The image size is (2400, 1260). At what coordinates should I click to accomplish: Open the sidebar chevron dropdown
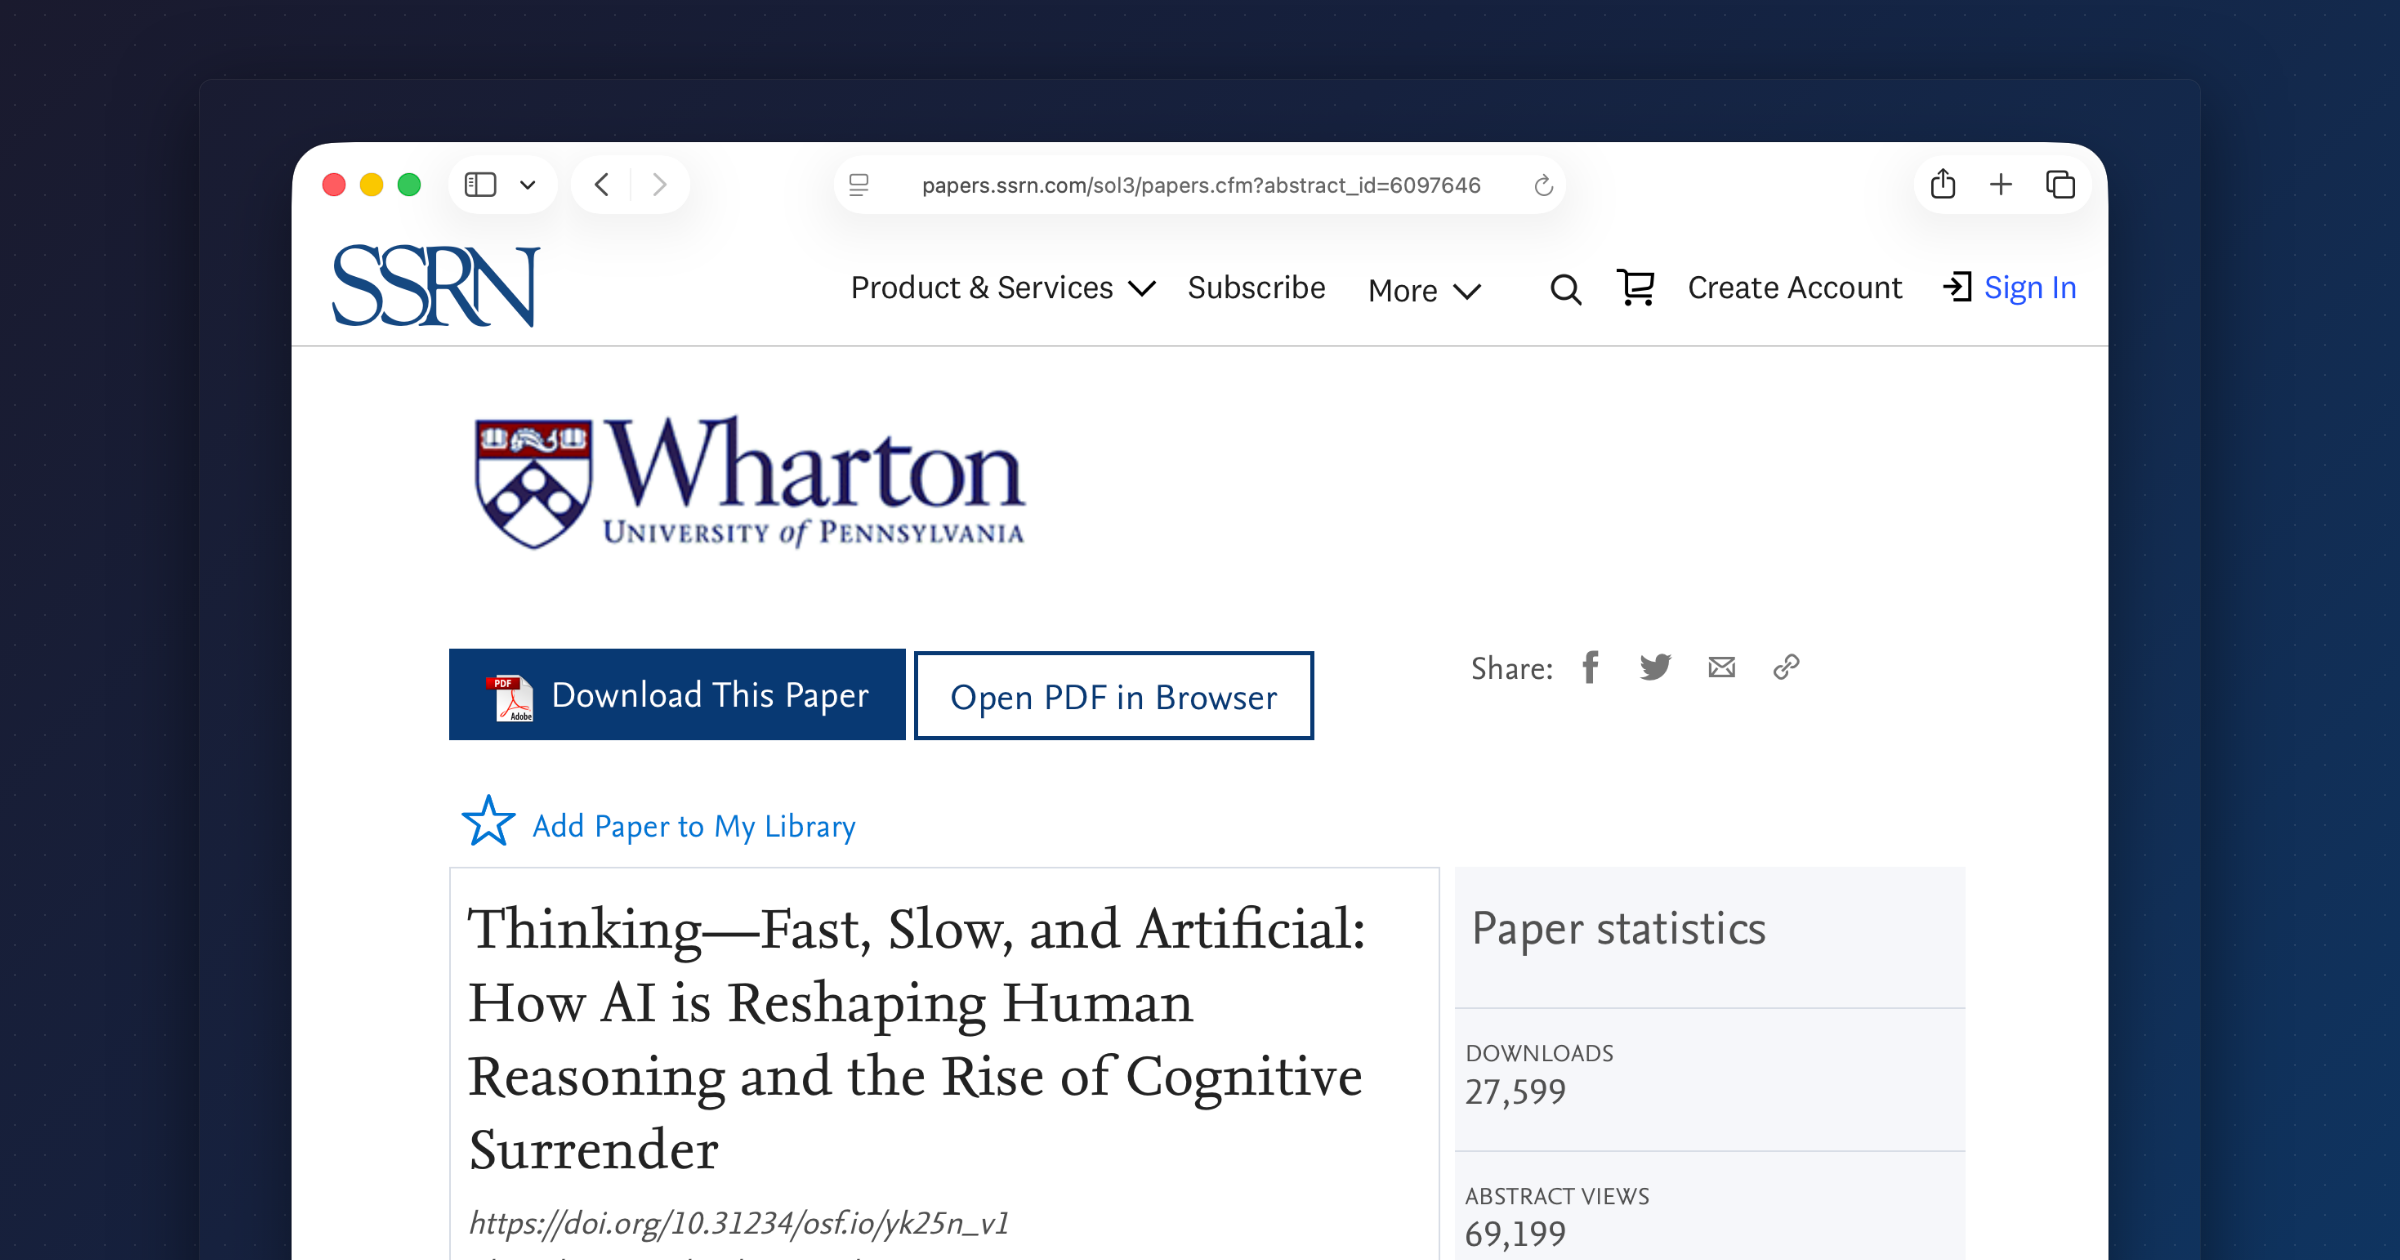[x=529, y=184]
